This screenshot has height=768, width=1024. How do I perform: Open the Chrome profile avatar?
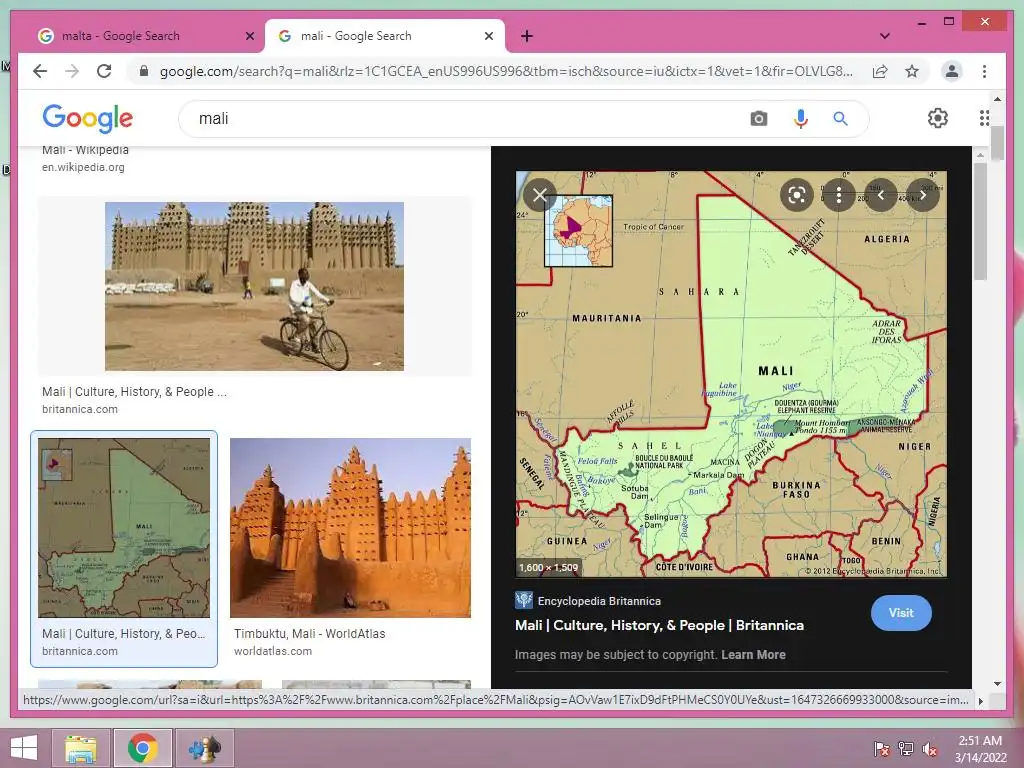click(952, 71)
